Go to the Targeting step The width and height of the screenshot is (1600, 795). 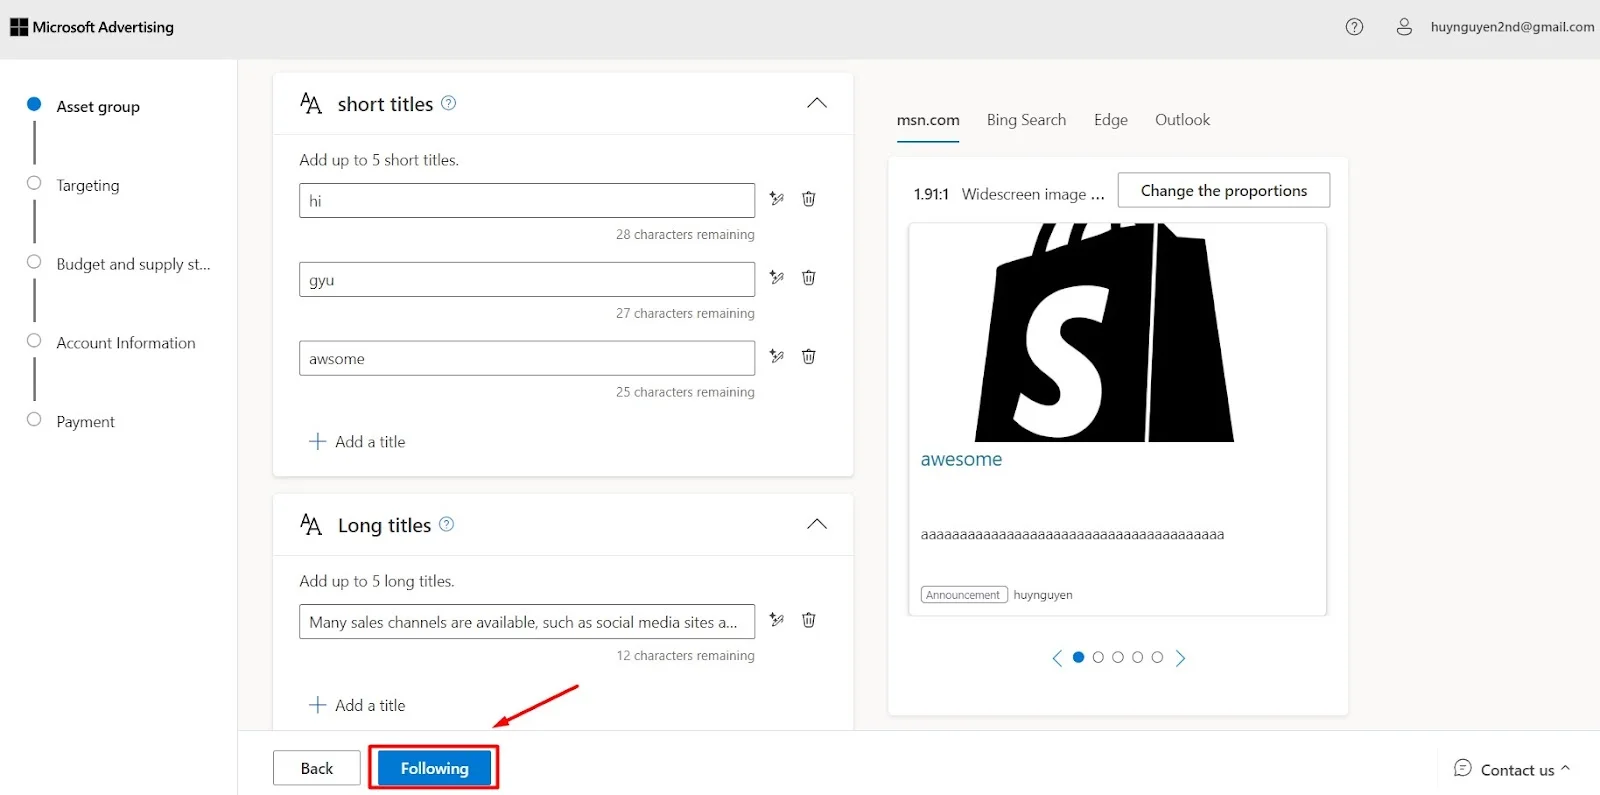coord(88,185)
